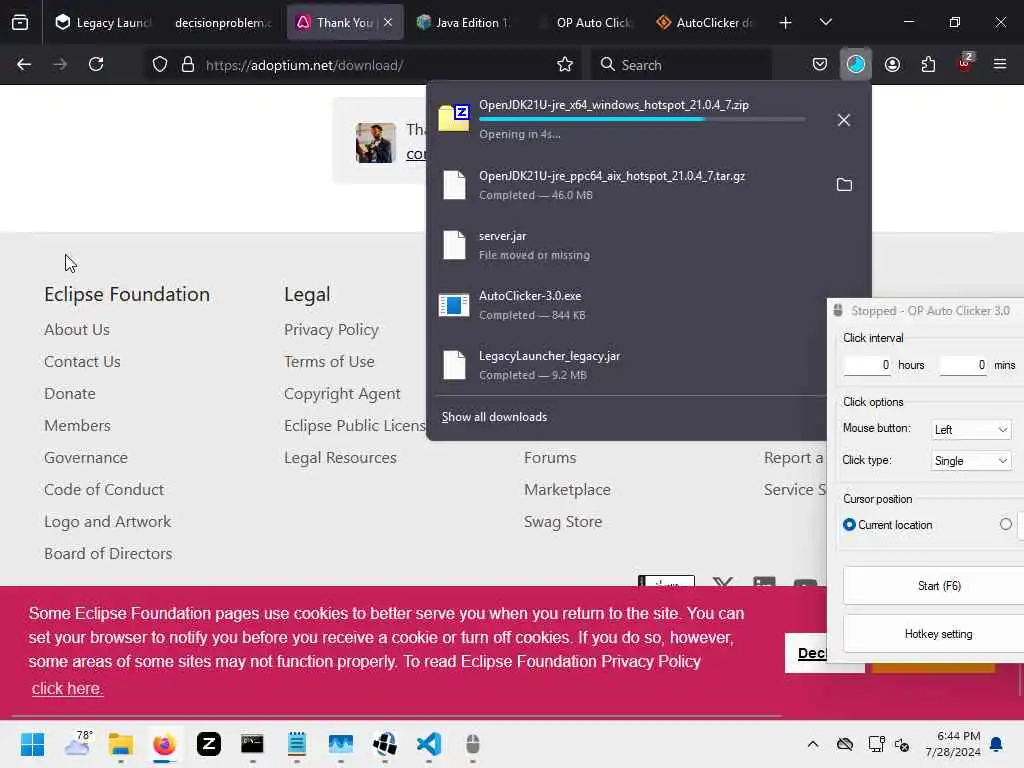This screenshot has height=768, width=1024.
Task: Click the mins input in Click interval
Action: [x=963, y=365]
